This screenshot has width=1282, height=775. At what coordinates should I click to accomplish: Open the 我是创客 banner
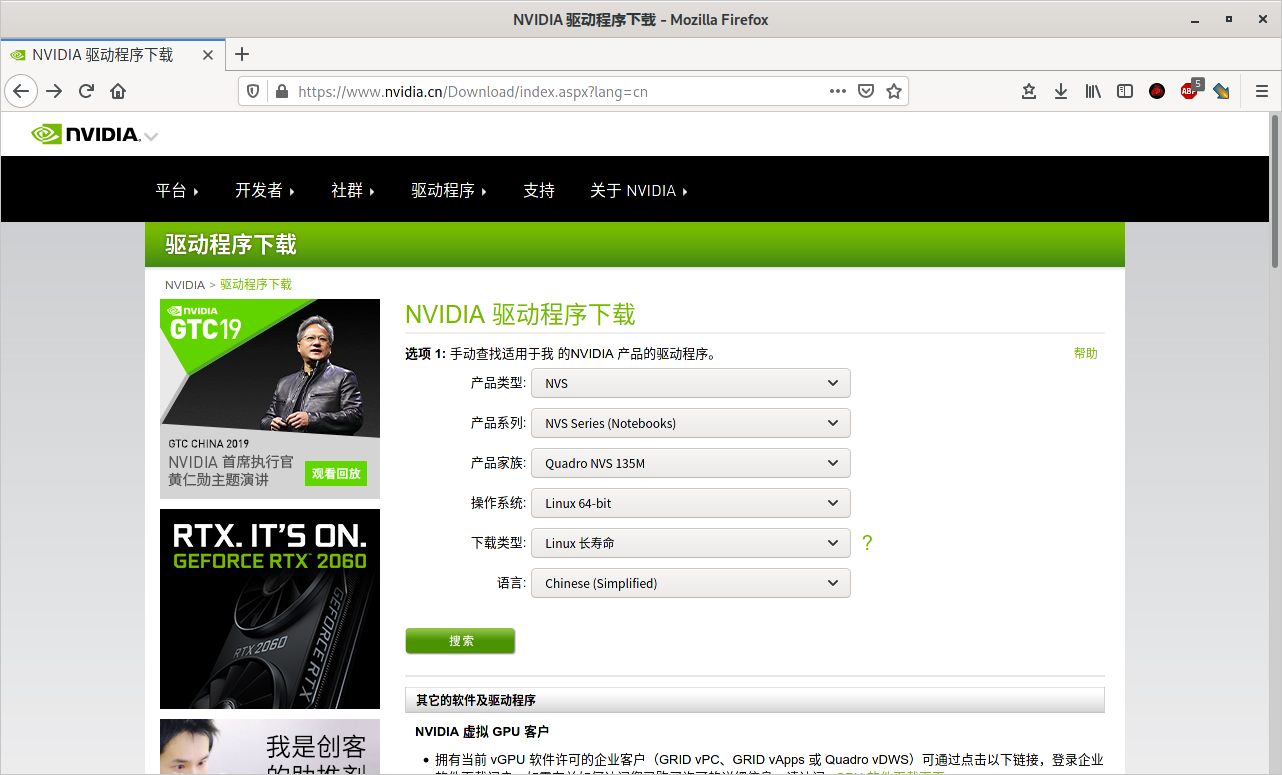(x=270, y=746)
